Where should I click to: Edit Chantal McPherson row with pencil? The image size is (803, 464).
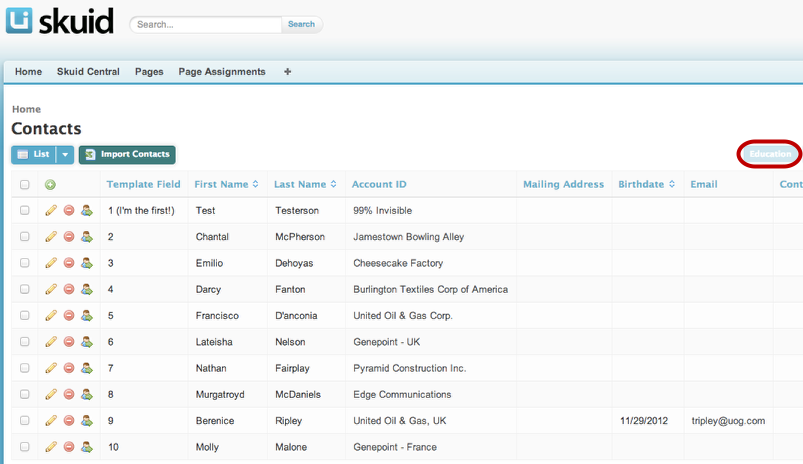point(51,237)
